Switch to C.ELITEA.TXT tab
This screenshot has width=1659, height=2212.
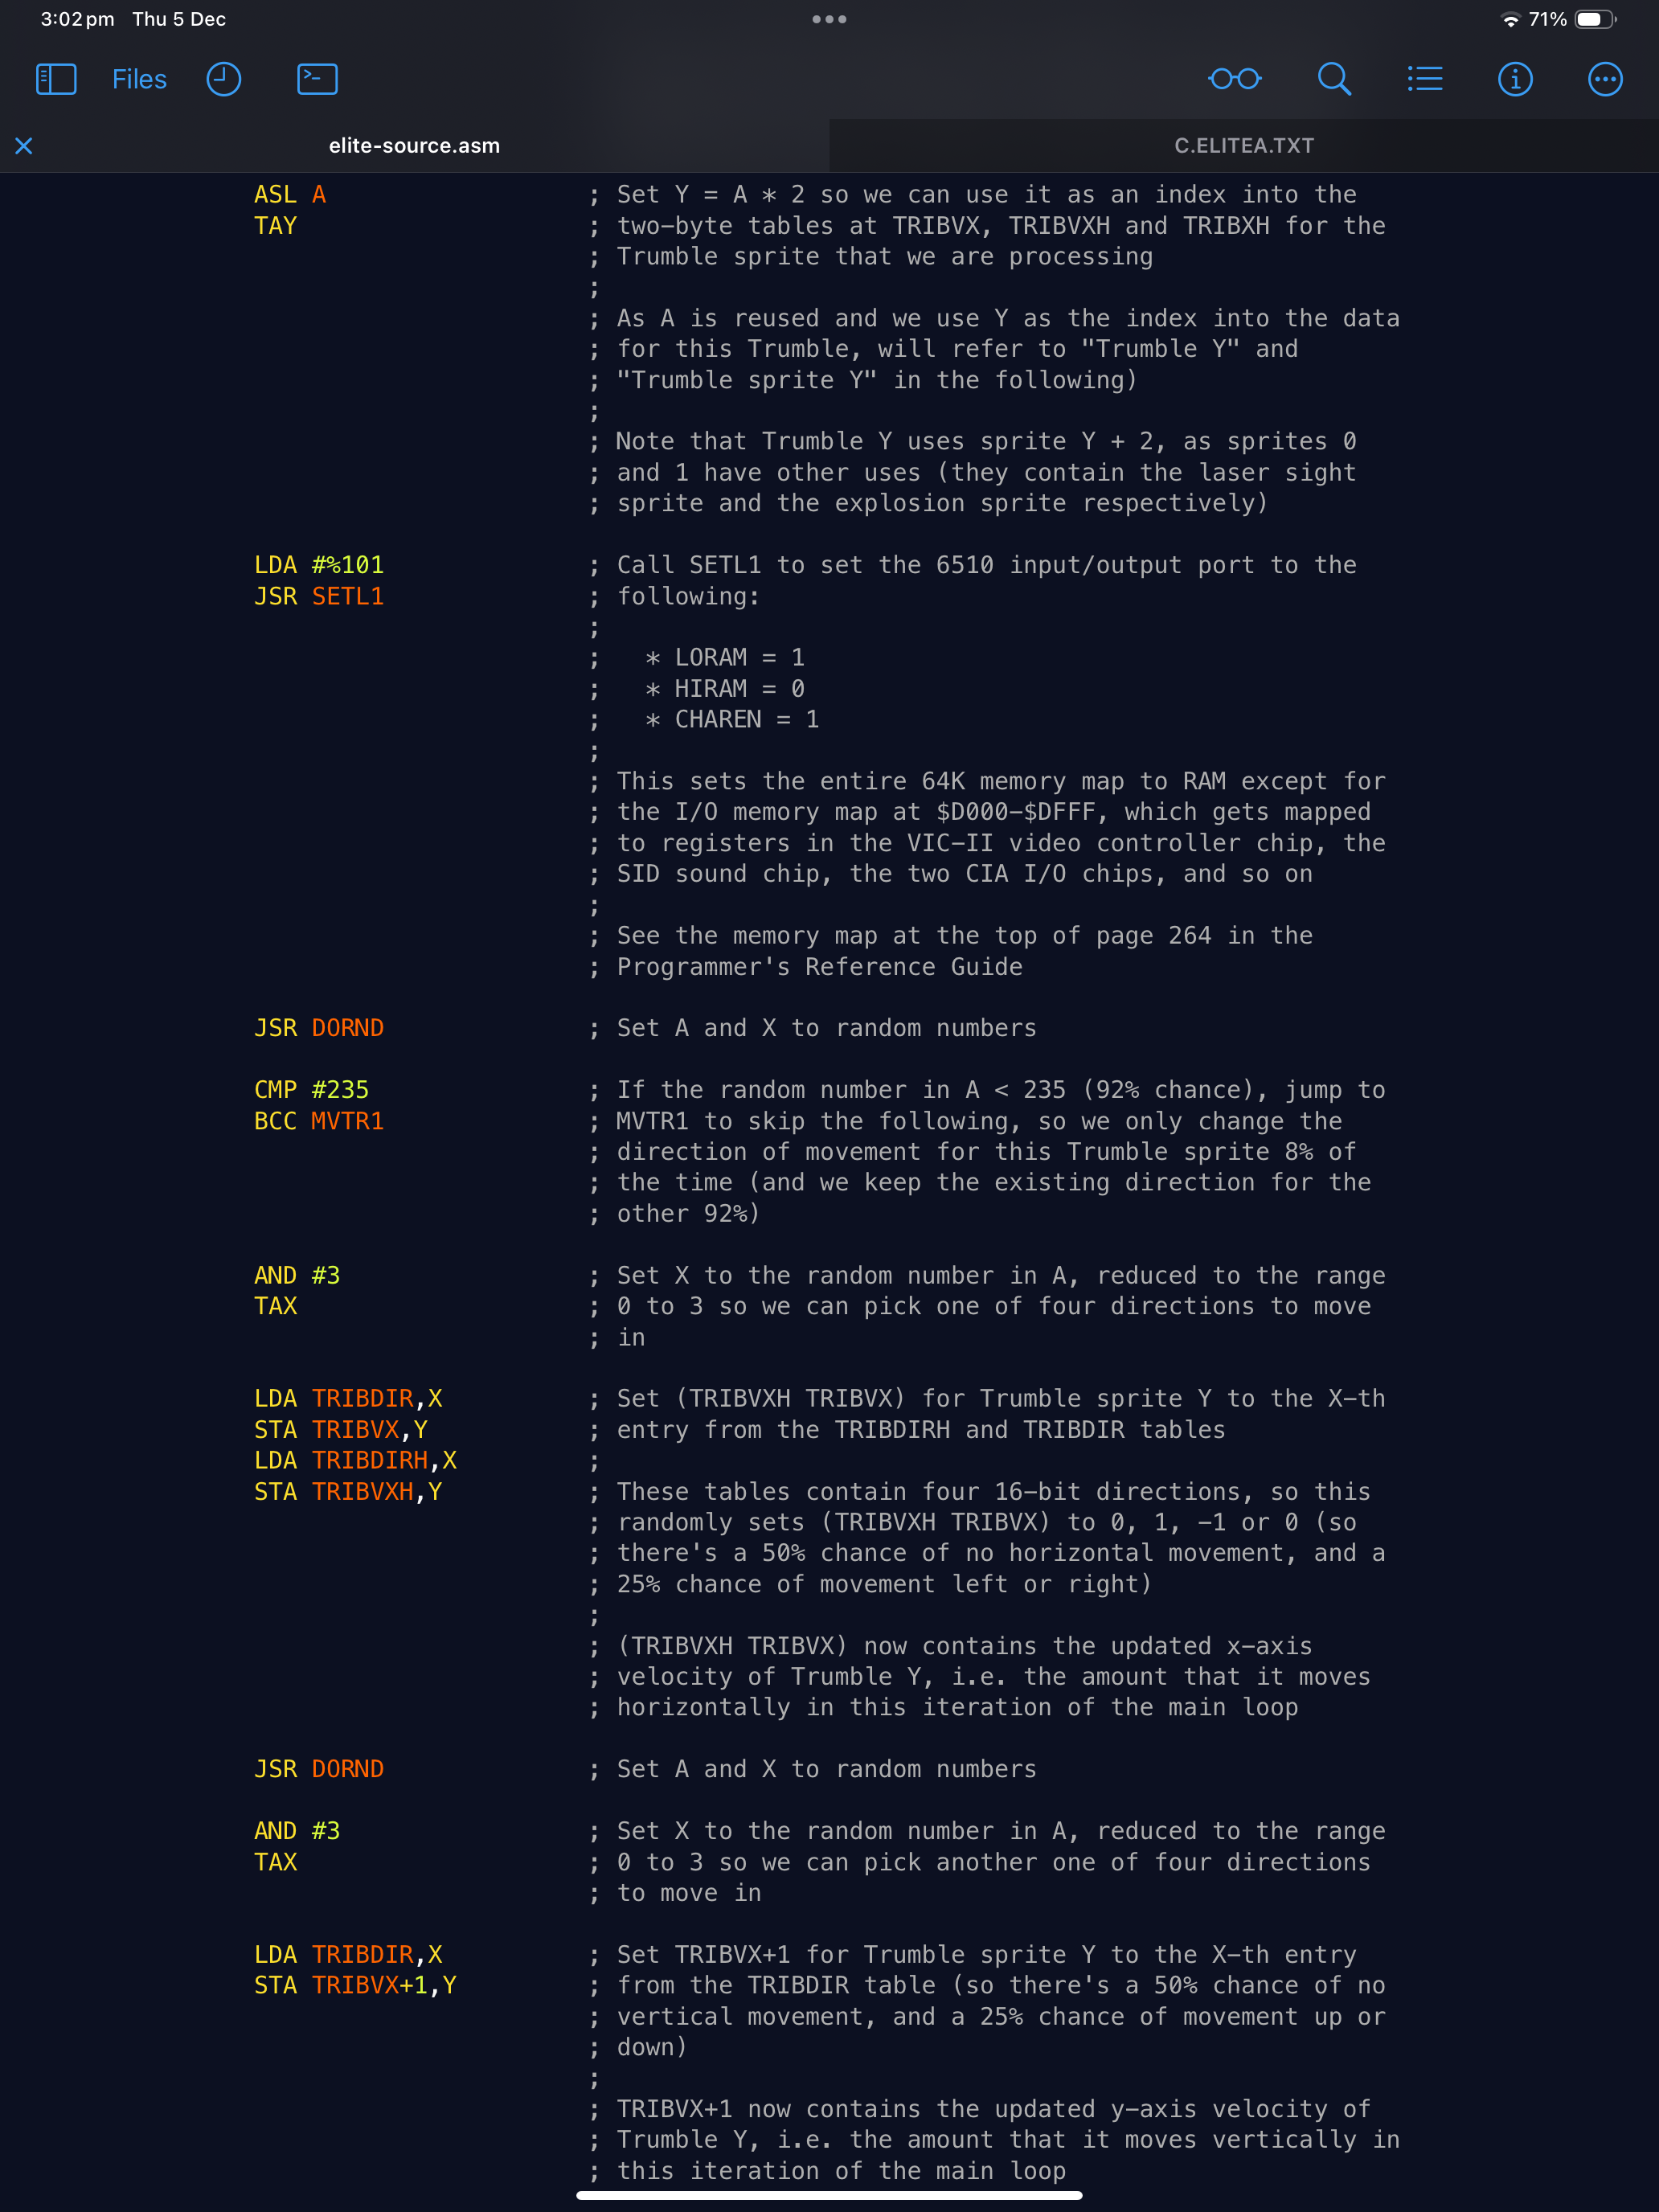click(x=1244, y=145)
